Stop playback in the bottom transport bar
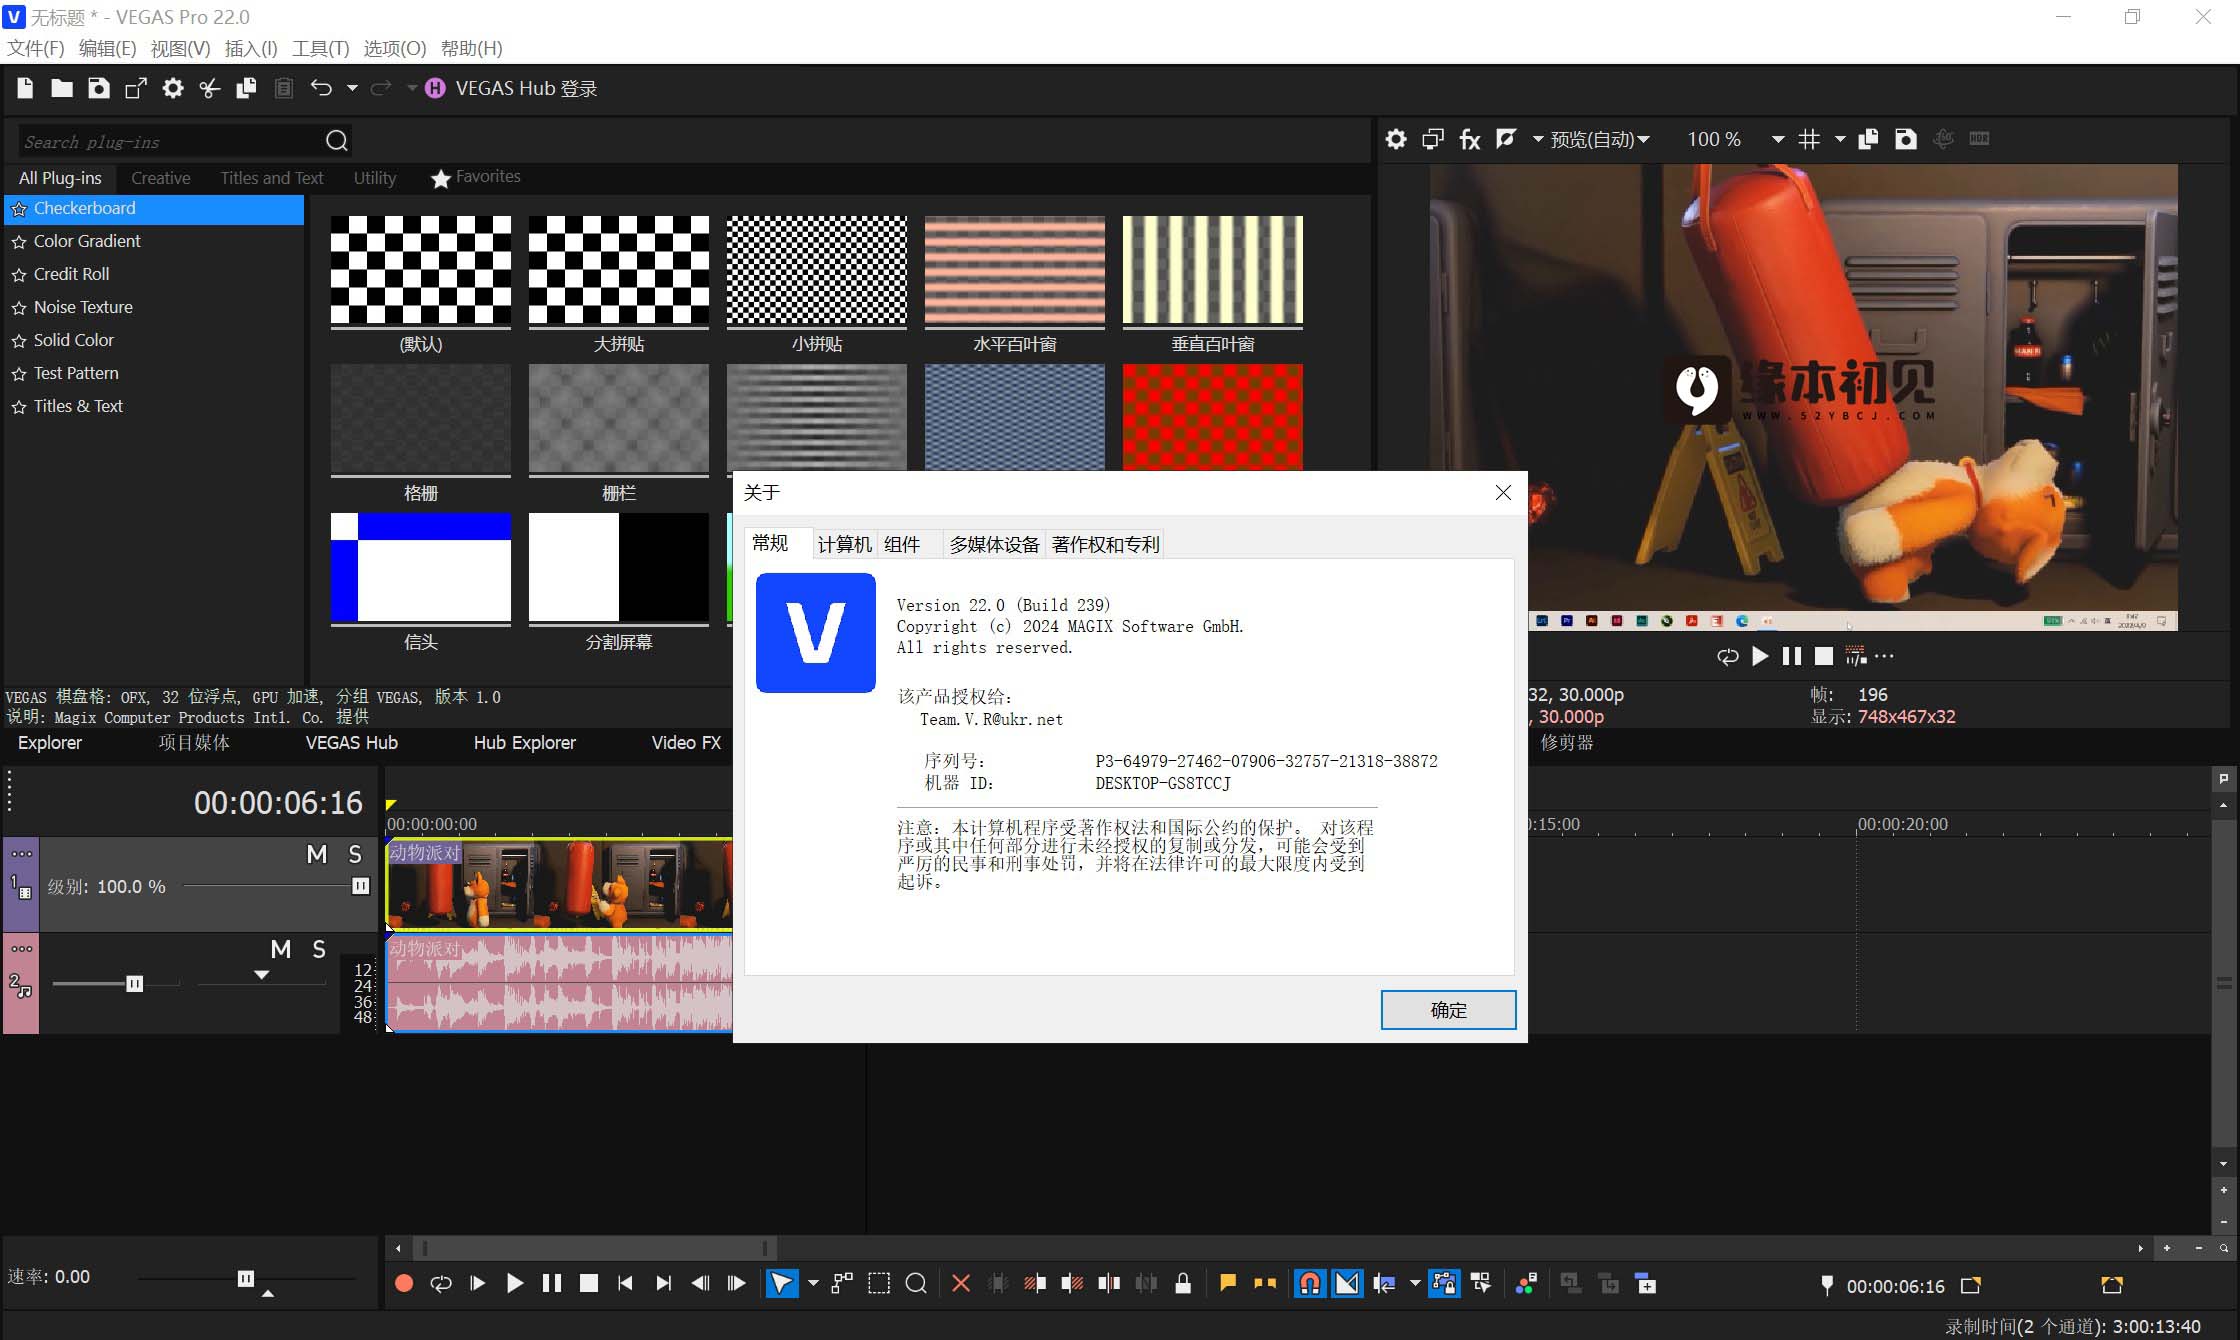The height and width of the screenshot is (1340, 2240). pyautogui.click(x=589, y=1283)
